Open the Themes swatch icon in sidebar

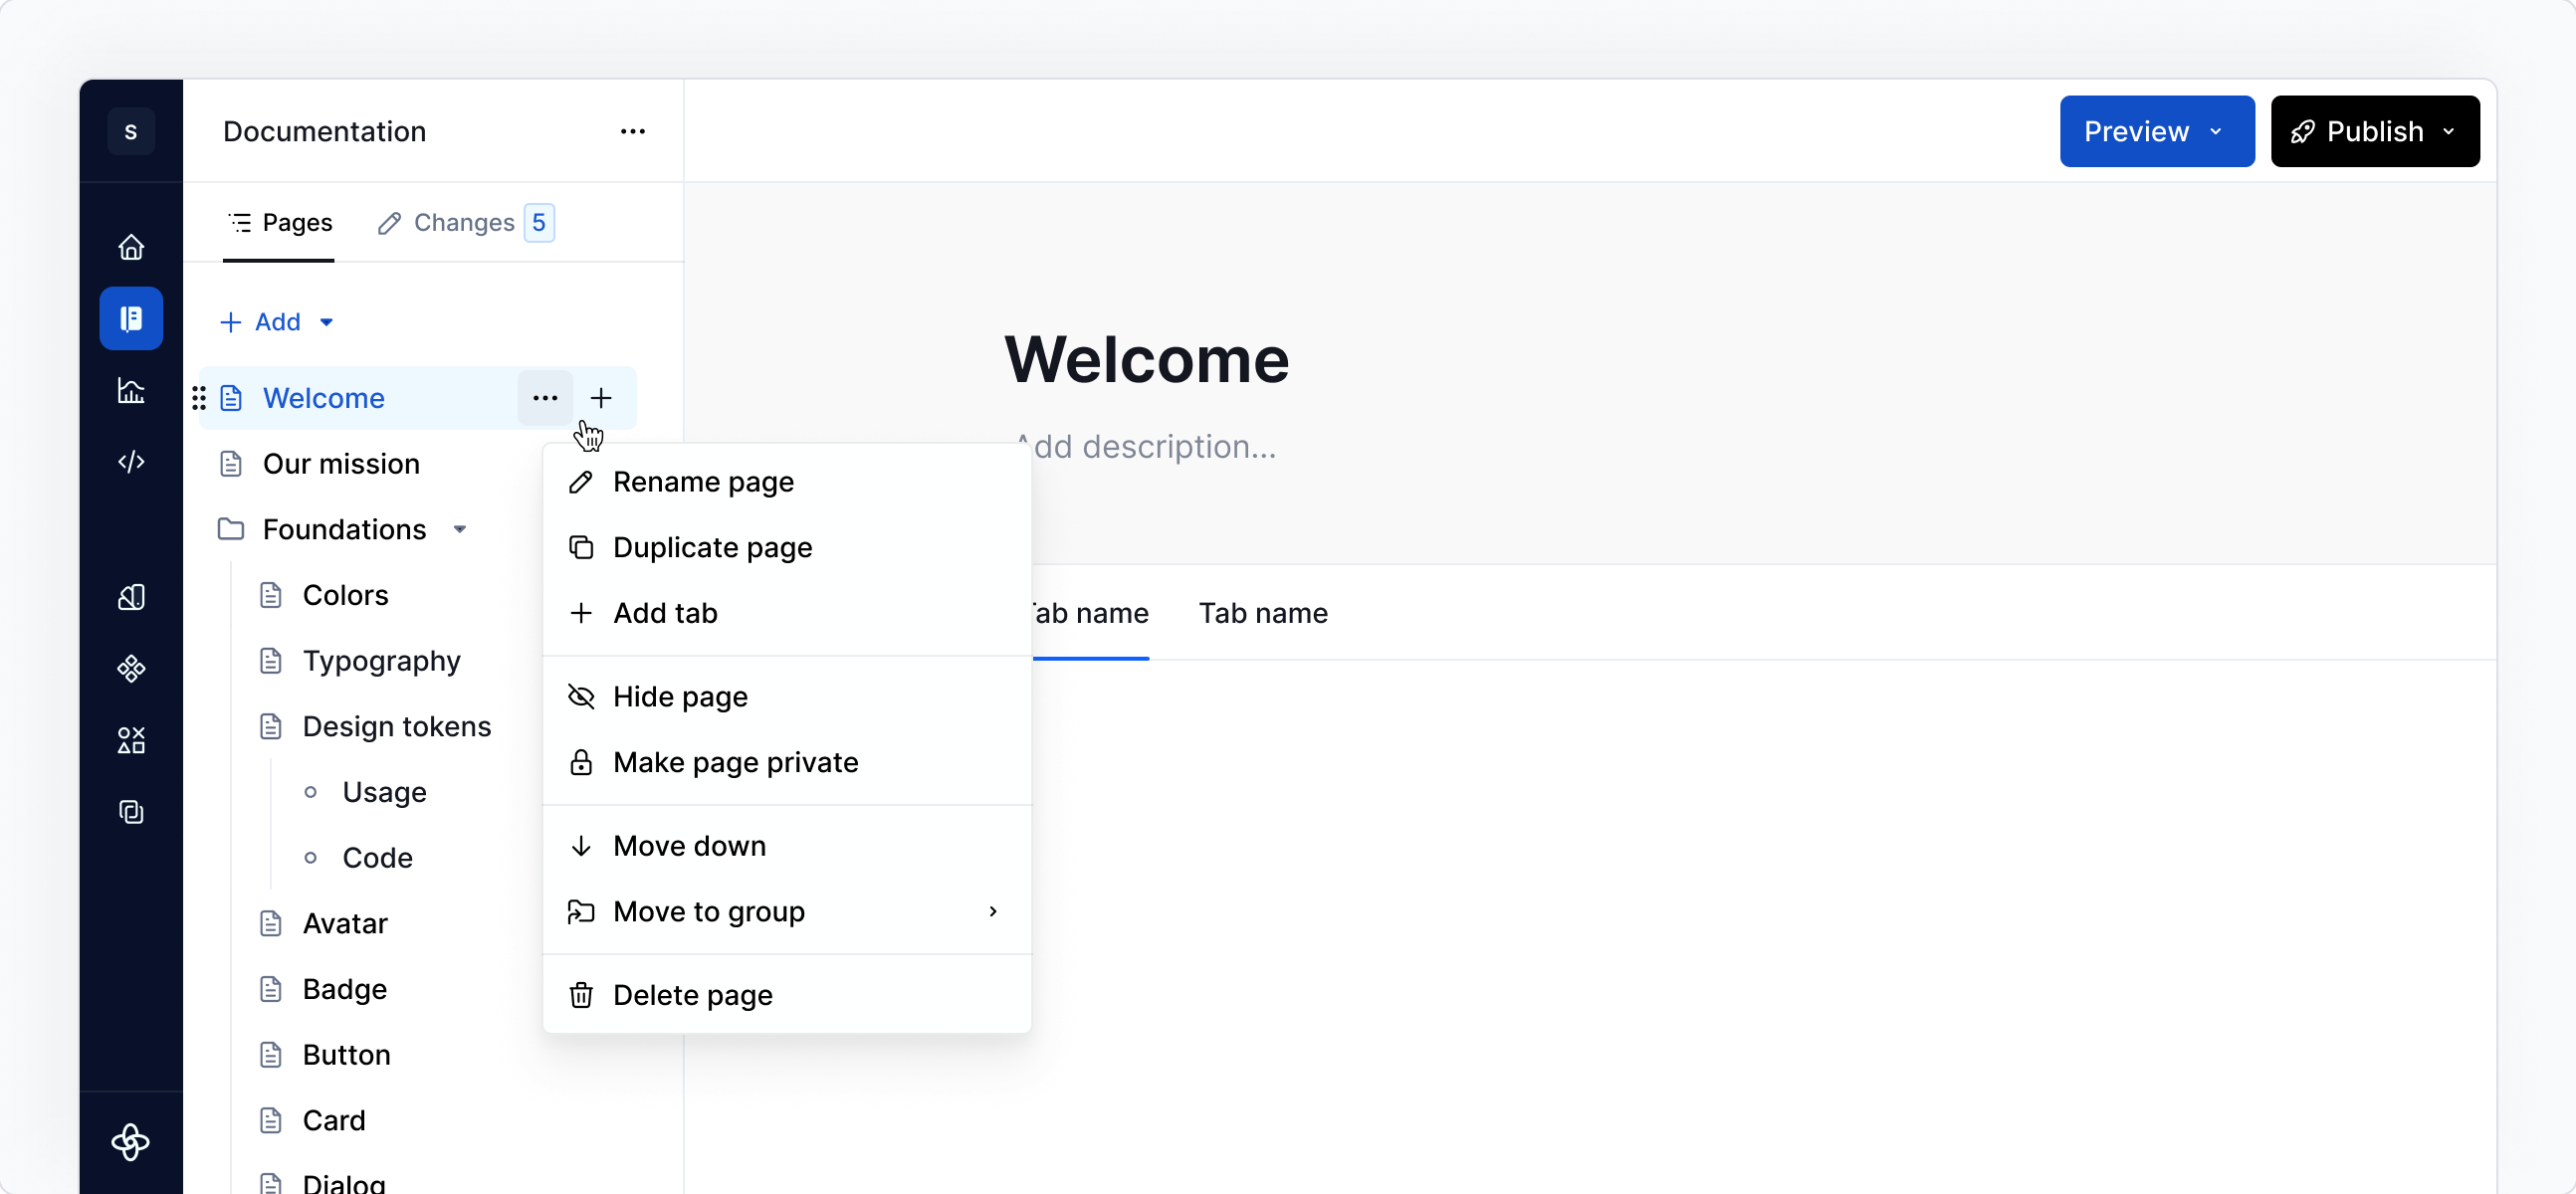click(131, 597)
